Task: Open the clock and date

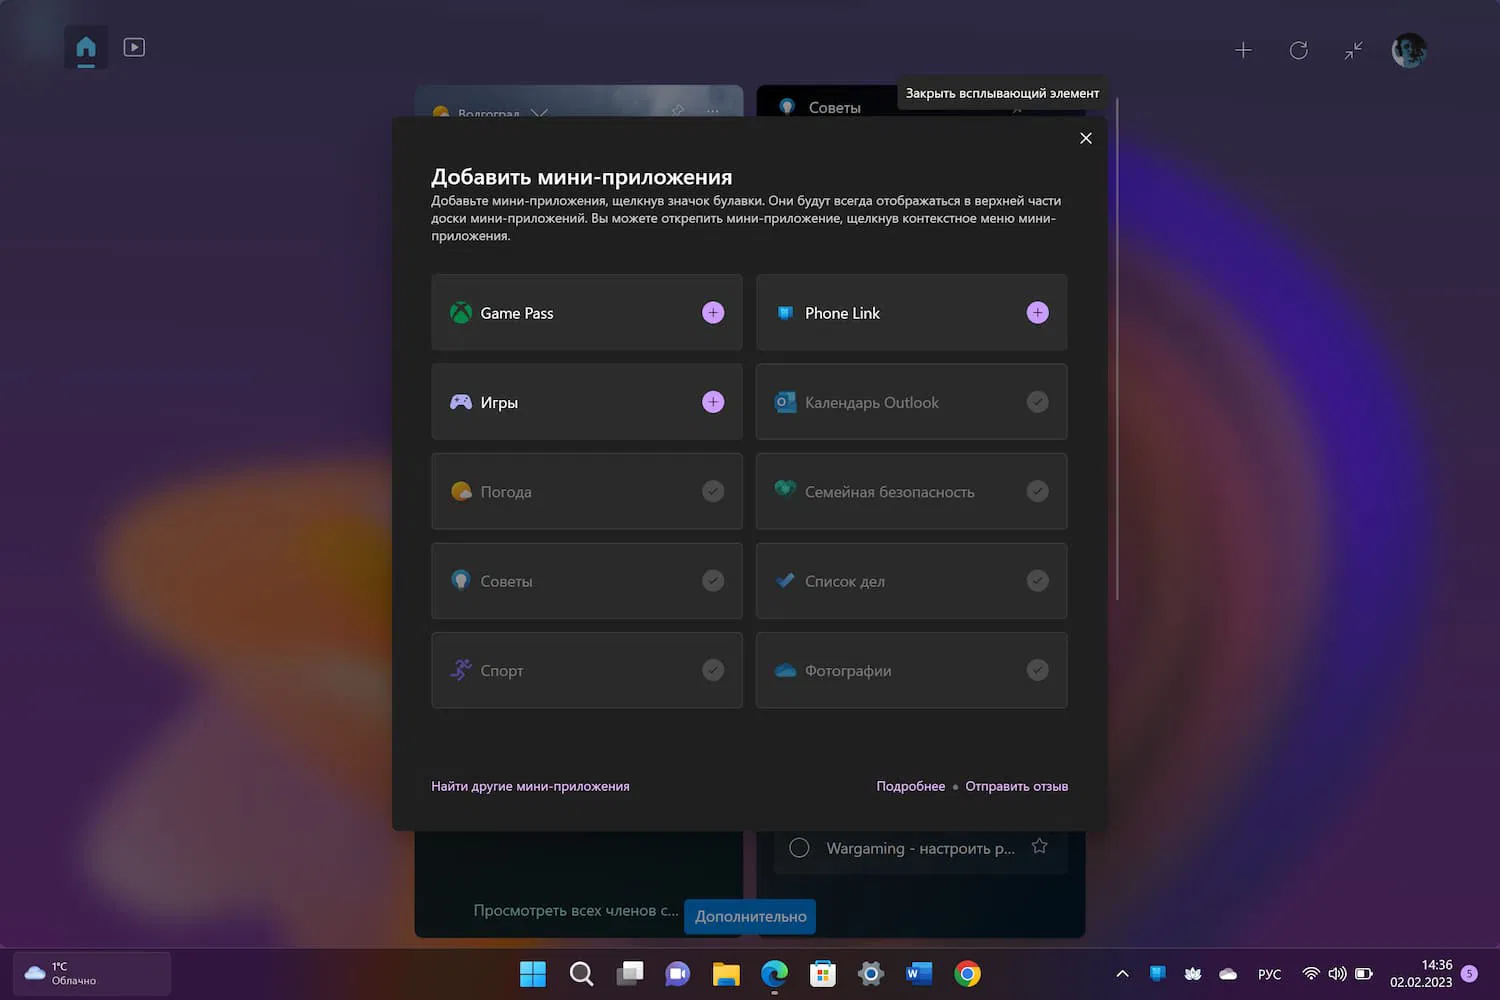Action: click(x=1421, y=974)
